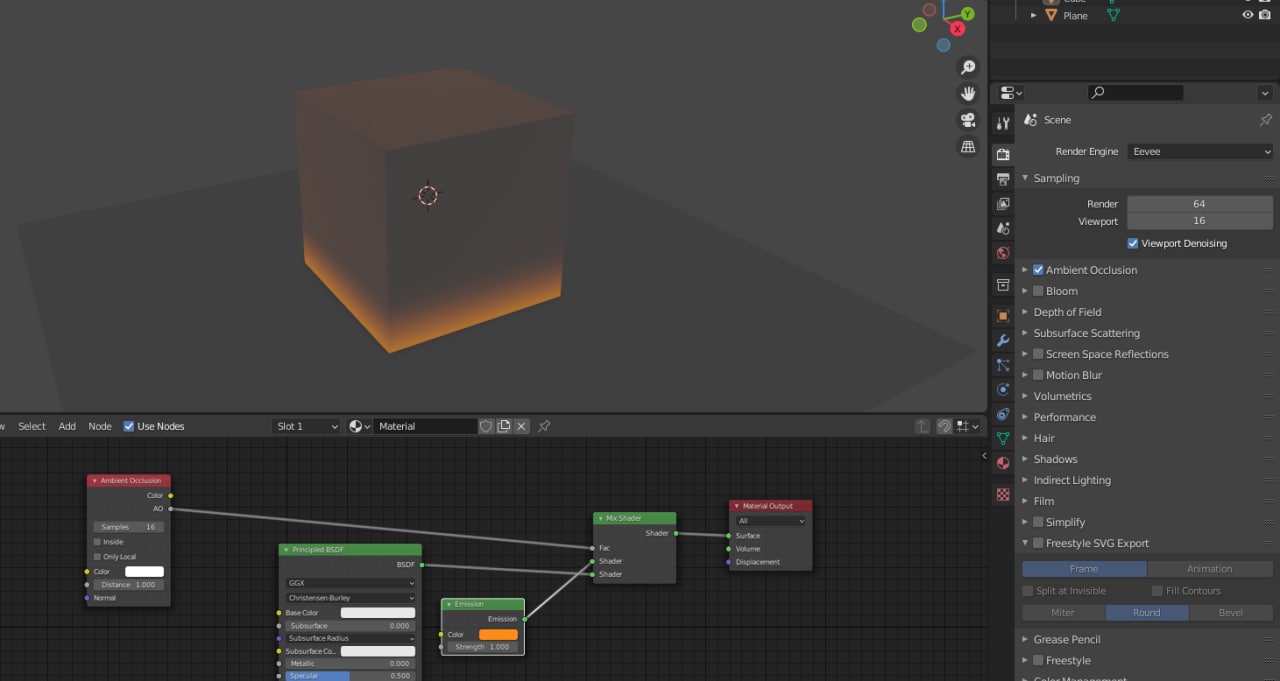The image size is (1280, 681).
Task: Pin the Scene properties context
Action: 1265,119
